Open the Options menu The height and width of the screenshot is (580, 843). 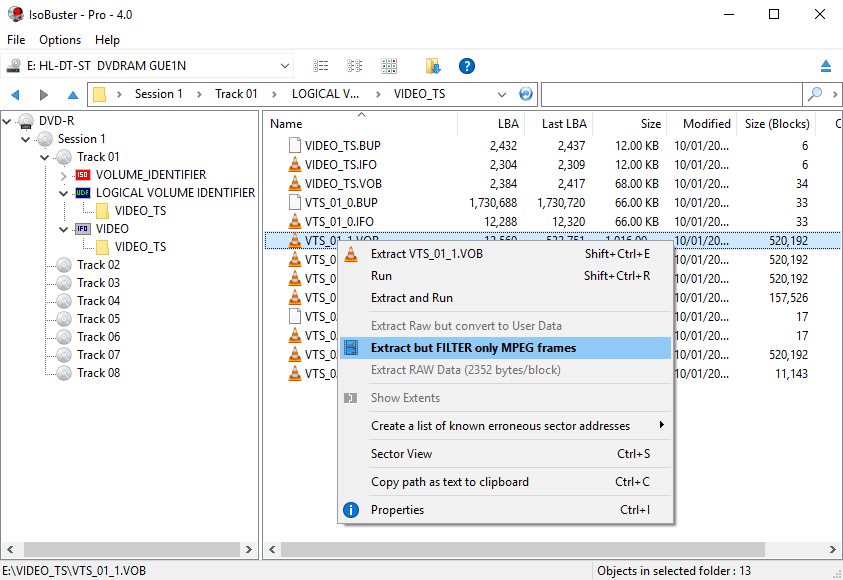[60, 40]
